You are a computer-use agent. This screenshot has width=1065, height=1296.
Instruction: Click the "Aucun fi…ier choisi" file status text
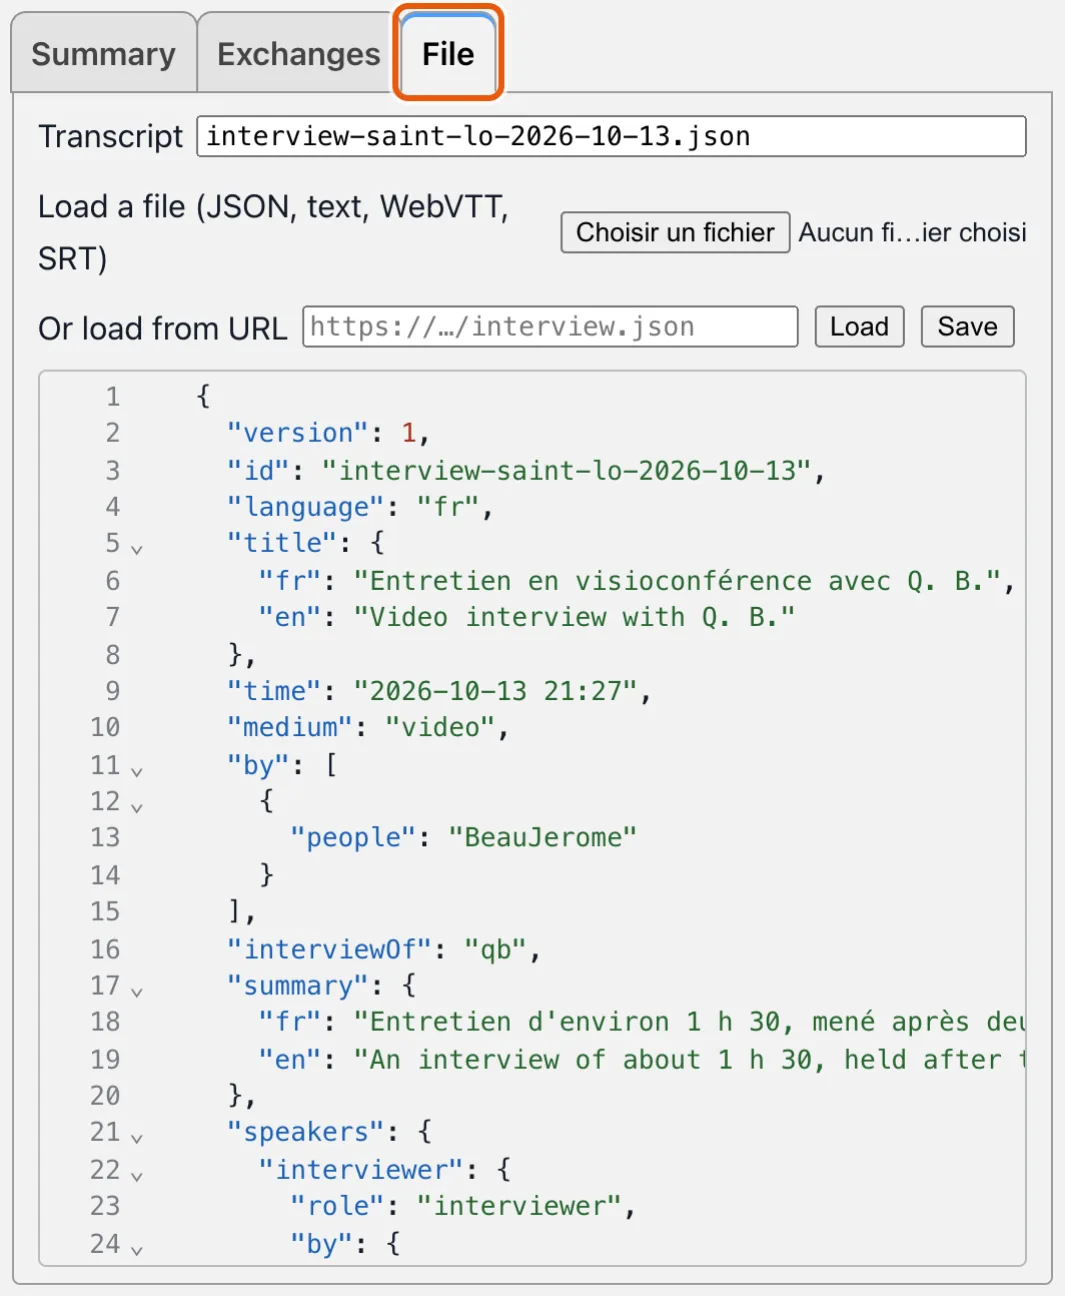(x=912, y=232)
